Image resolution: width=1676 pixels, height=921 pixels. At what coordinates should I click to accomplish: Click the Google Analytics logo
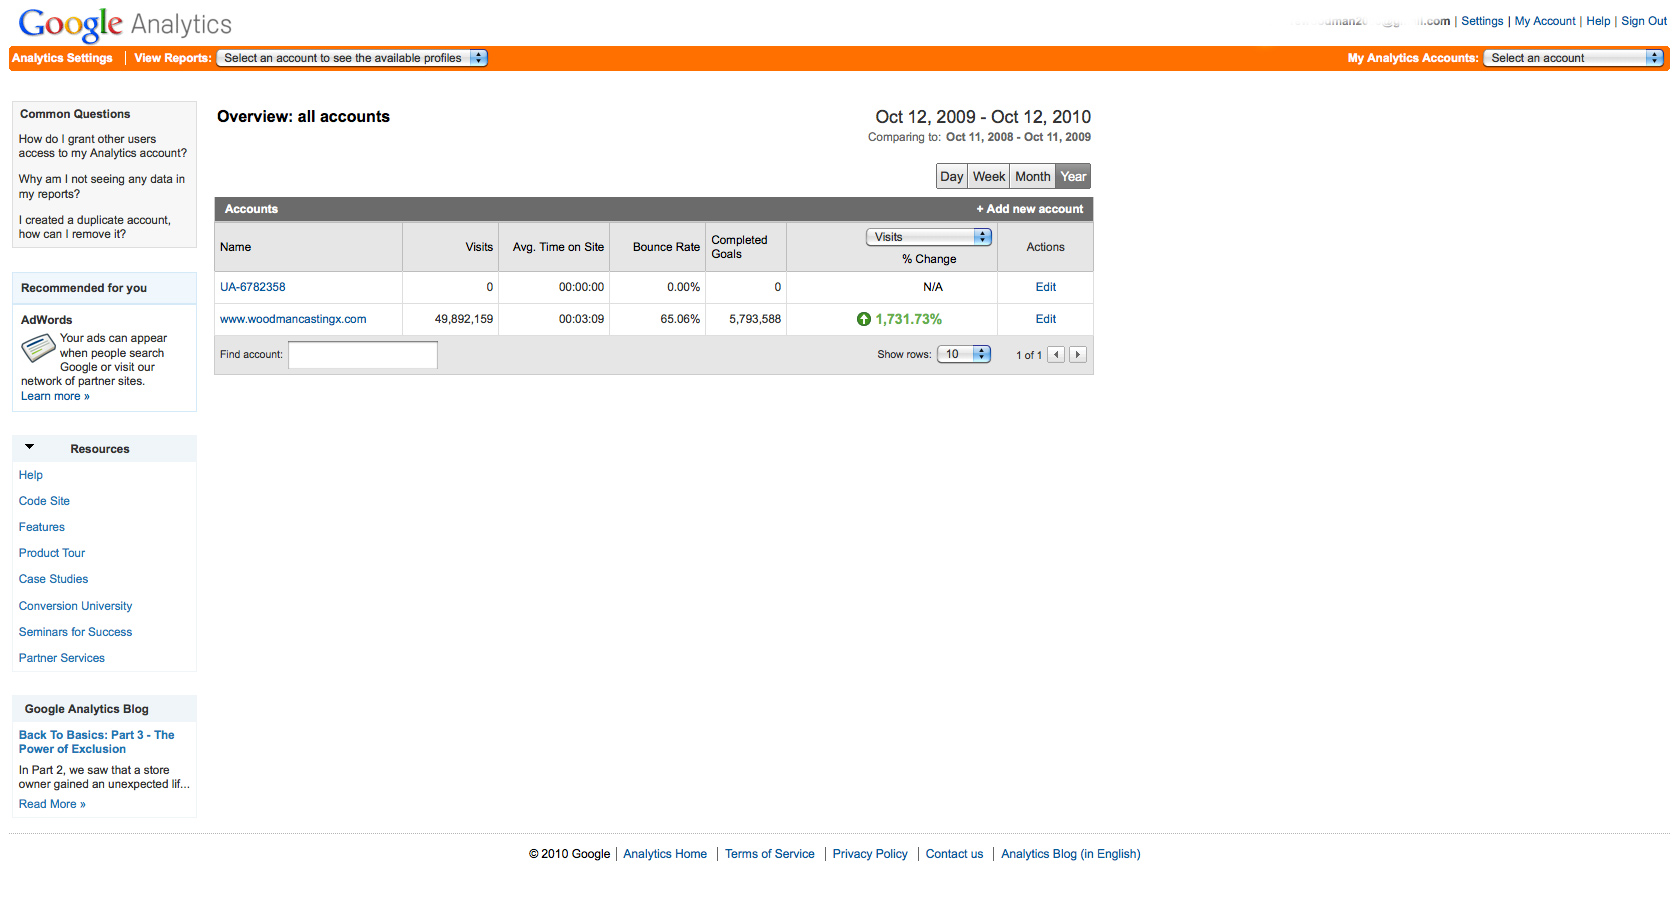125,24
